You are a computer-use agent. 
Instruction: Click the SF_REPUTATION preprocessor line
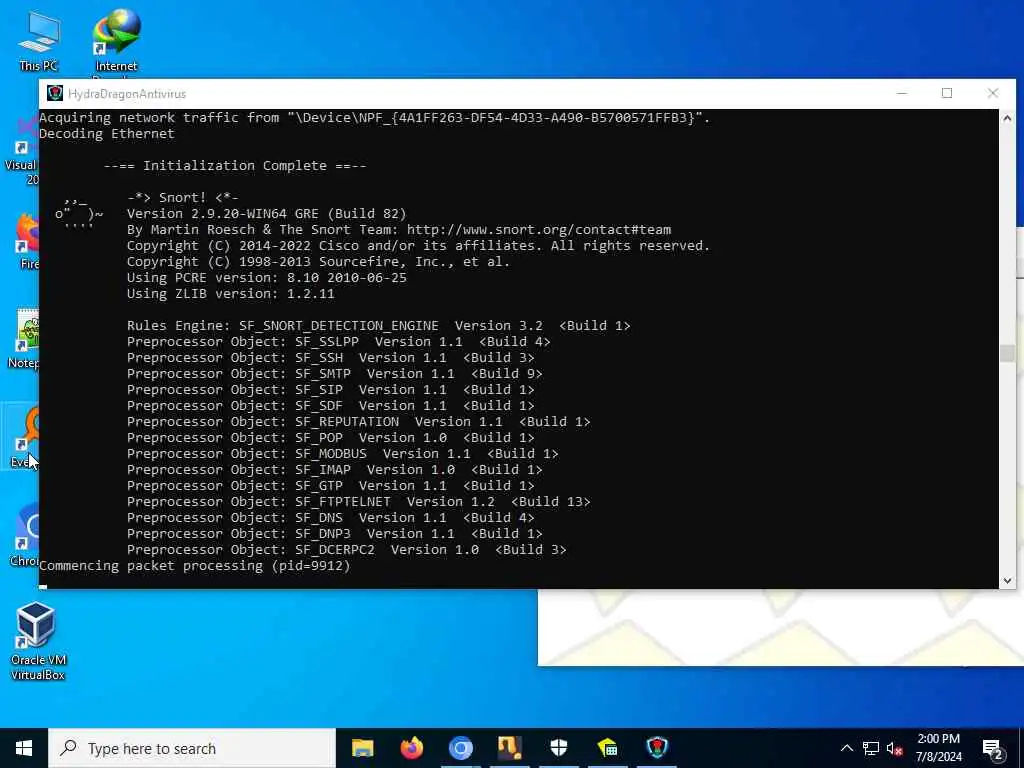[x=359, y=422]
